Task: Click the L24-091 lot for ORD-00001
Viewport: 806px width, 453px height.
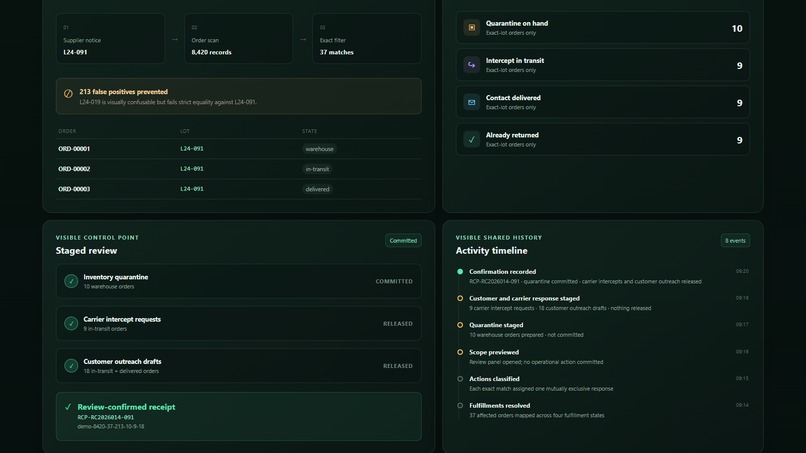Action: tap(192, 149)
